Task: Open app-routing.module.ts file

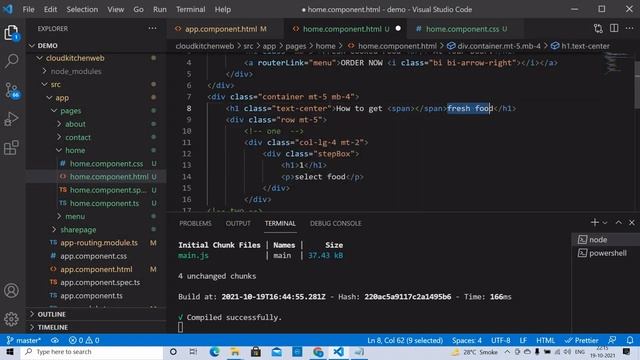Action: coord(96,242)
